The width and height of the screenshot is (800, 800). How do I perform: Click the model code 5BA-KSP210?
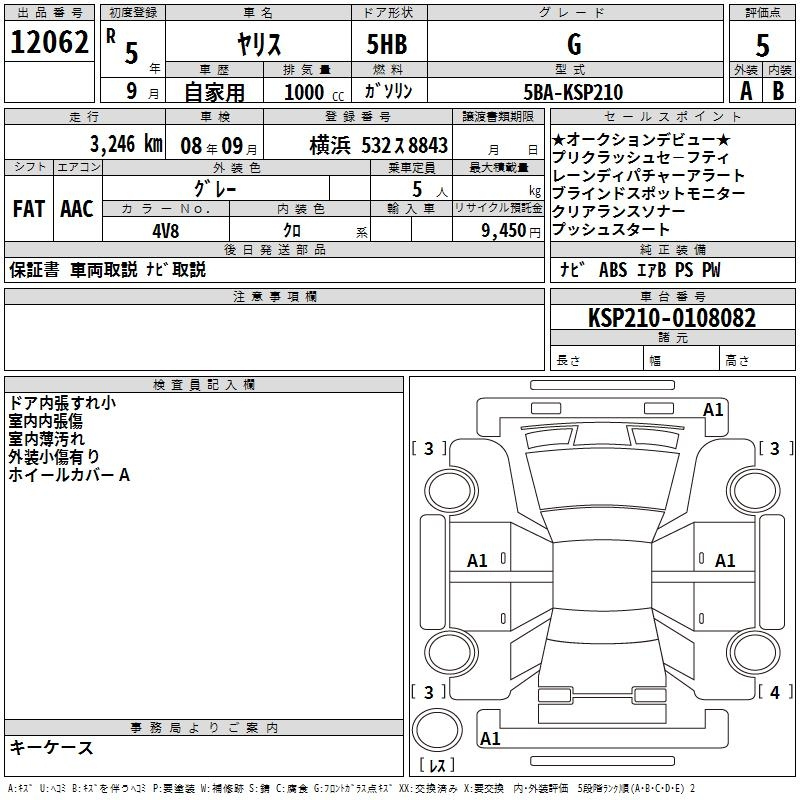(x=574, y=92)
